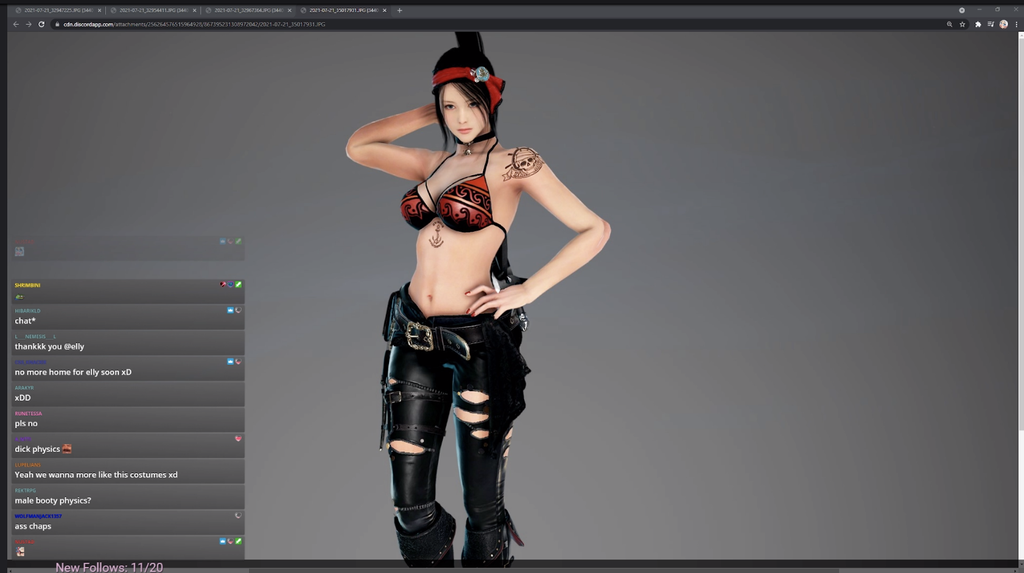1024x573 pixels.
Task: Click chat message "thankkk you @elly"
Action: point(50,346)
